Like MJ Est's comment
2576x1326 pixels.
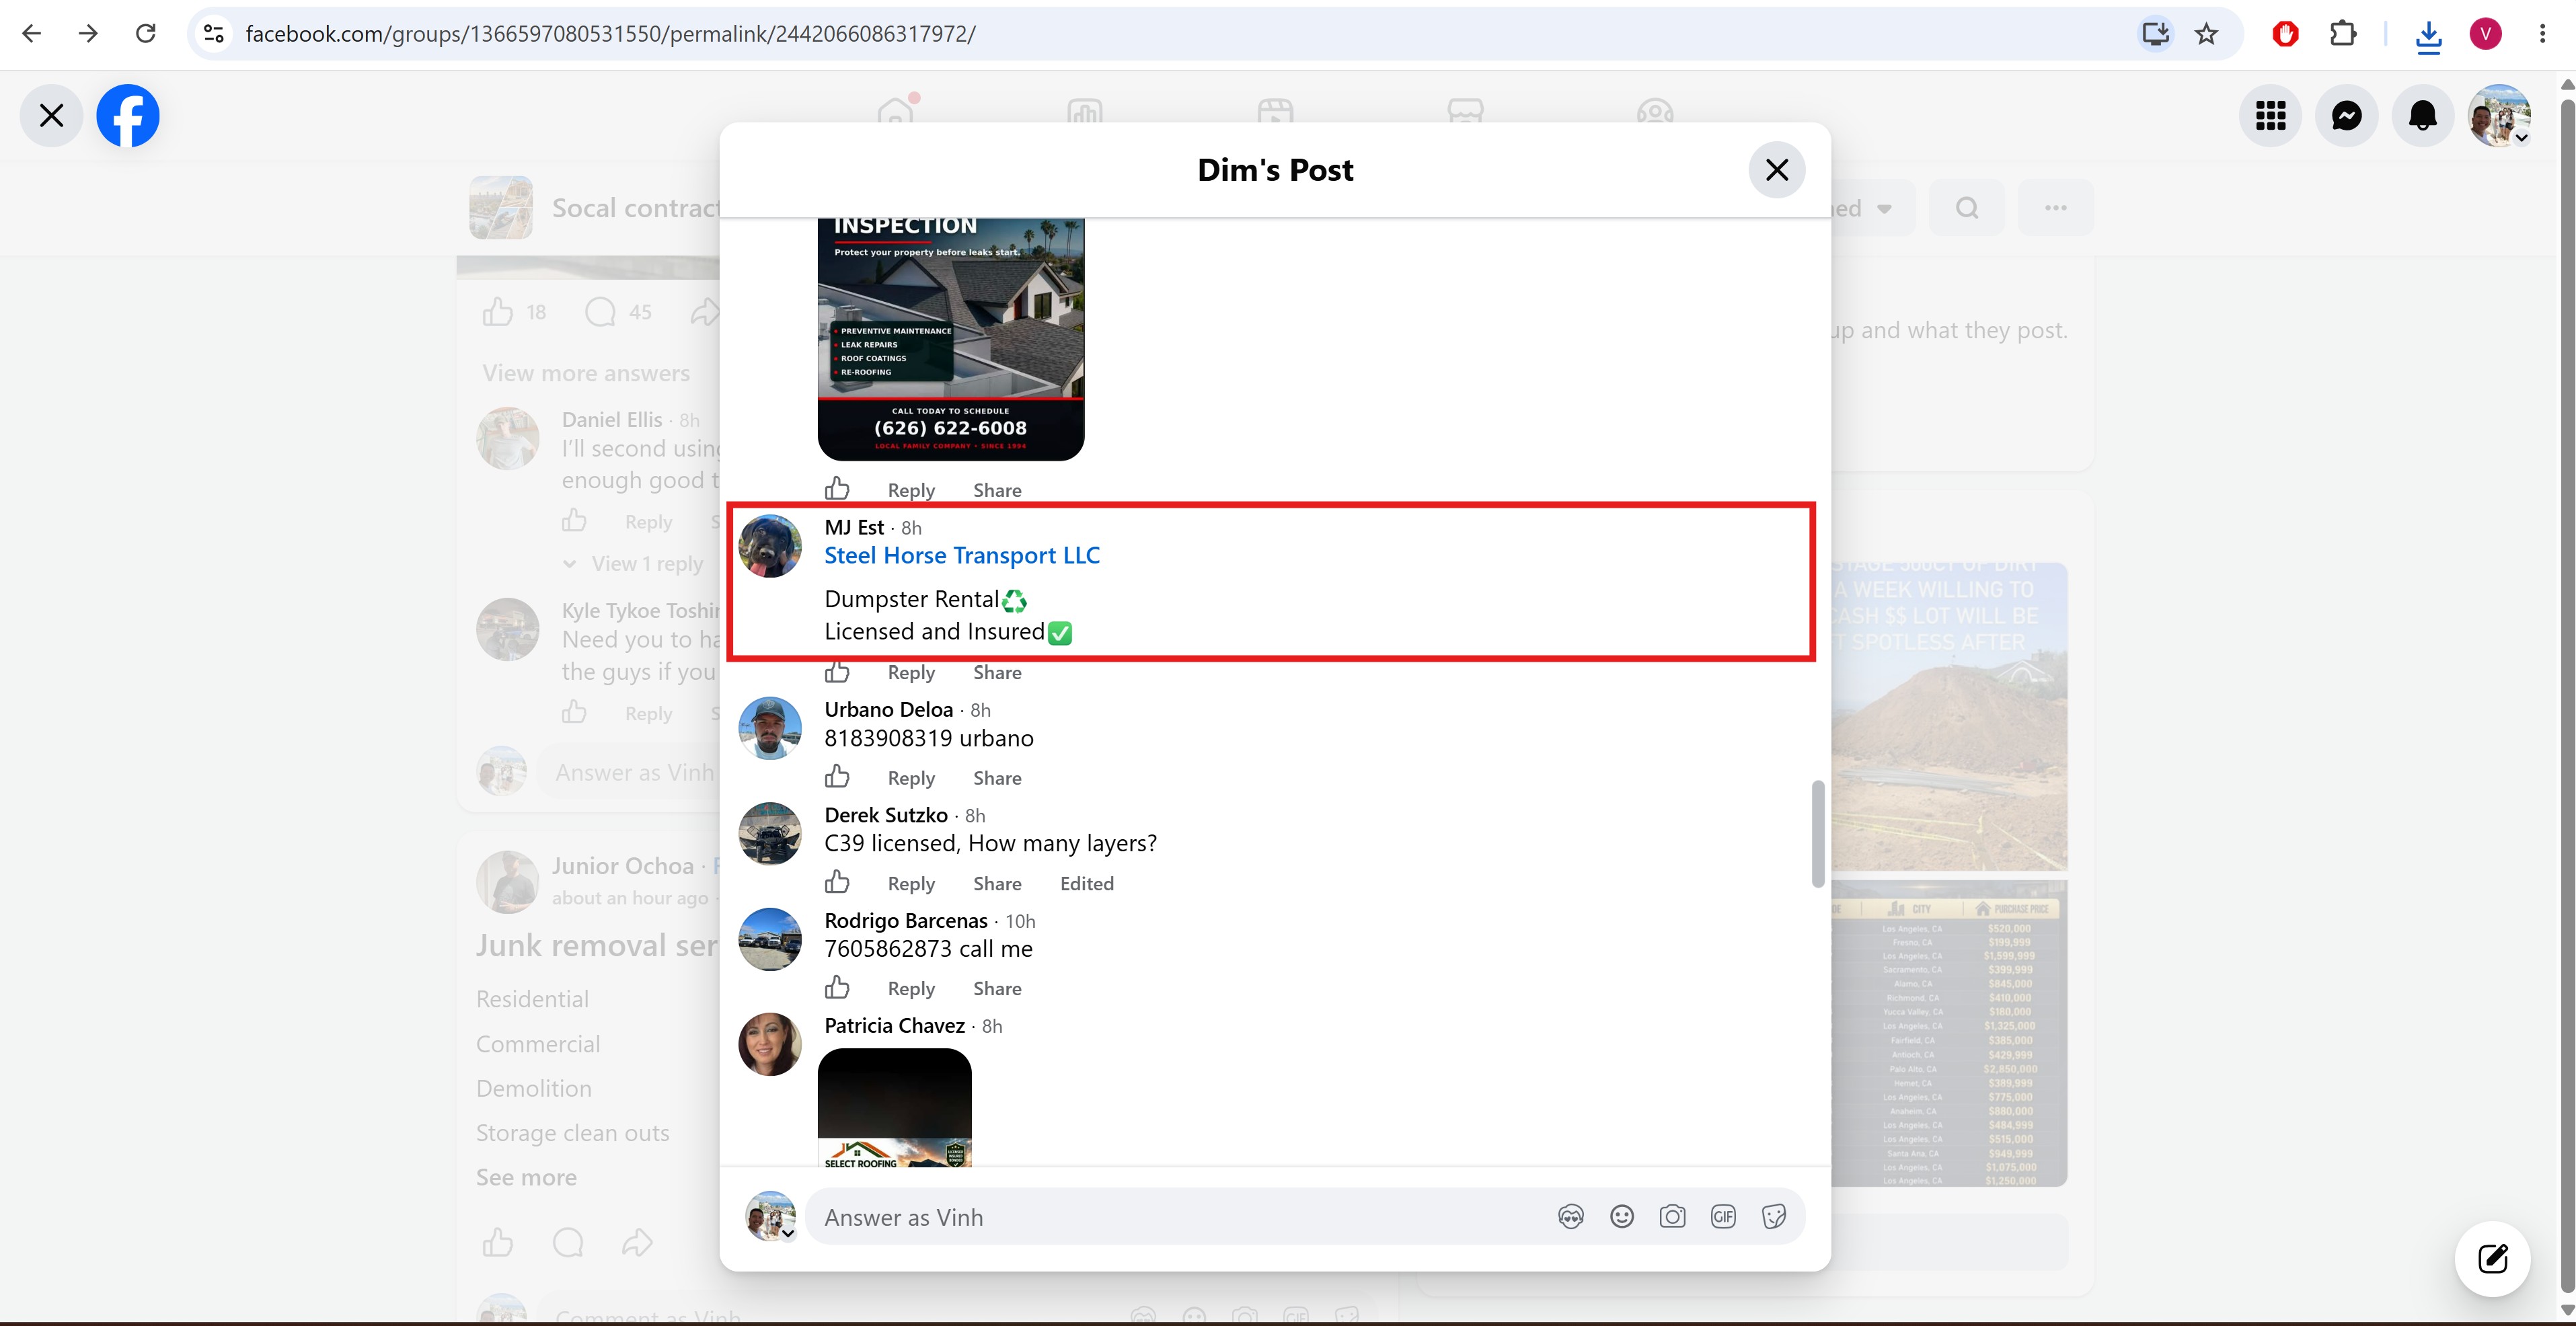837,672
